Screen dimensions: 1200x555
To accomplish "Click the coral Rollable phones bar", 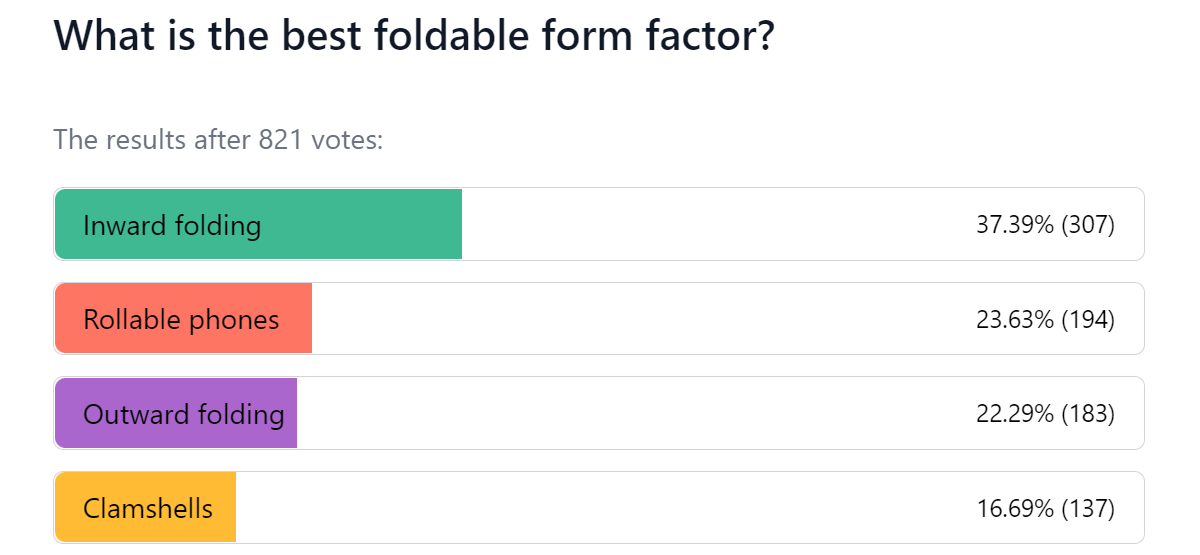I will point(183,318).
